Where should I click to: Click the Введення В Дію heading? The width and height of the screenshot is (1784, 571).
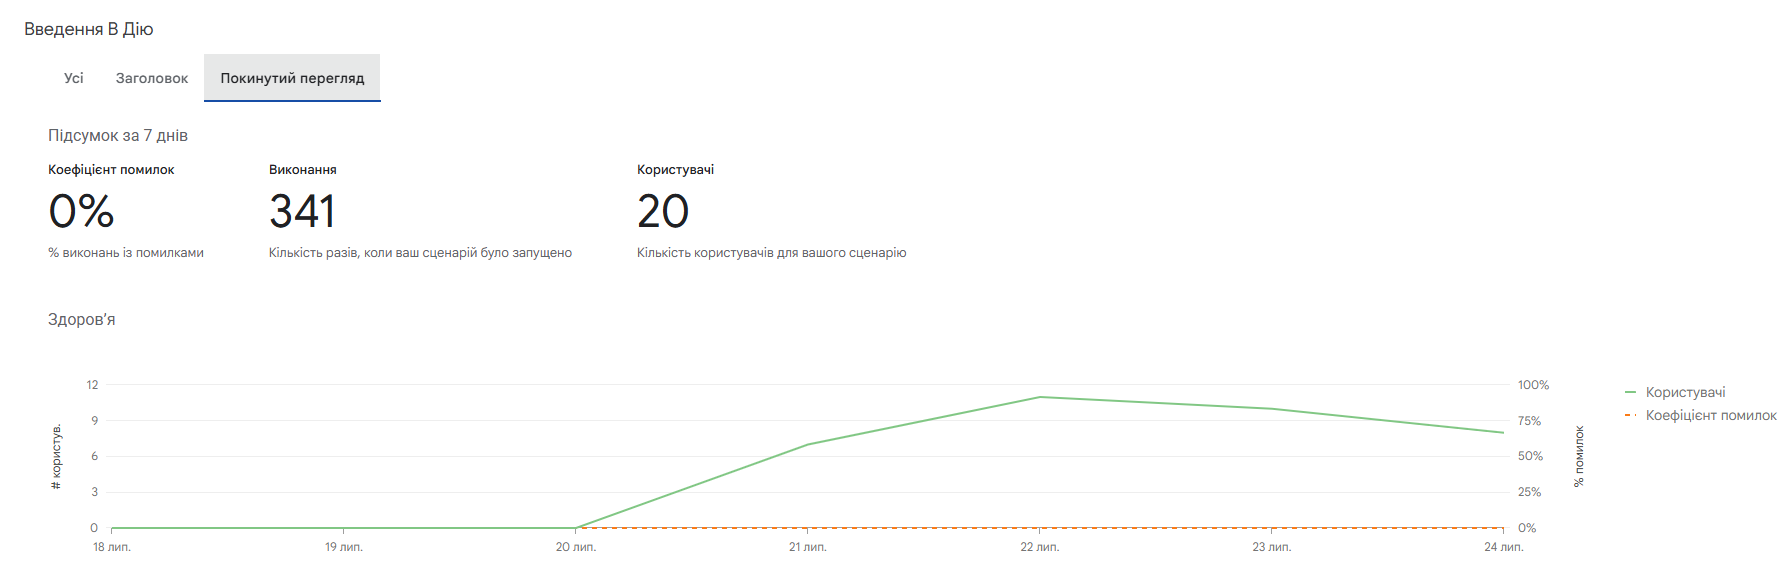[89, 29]
